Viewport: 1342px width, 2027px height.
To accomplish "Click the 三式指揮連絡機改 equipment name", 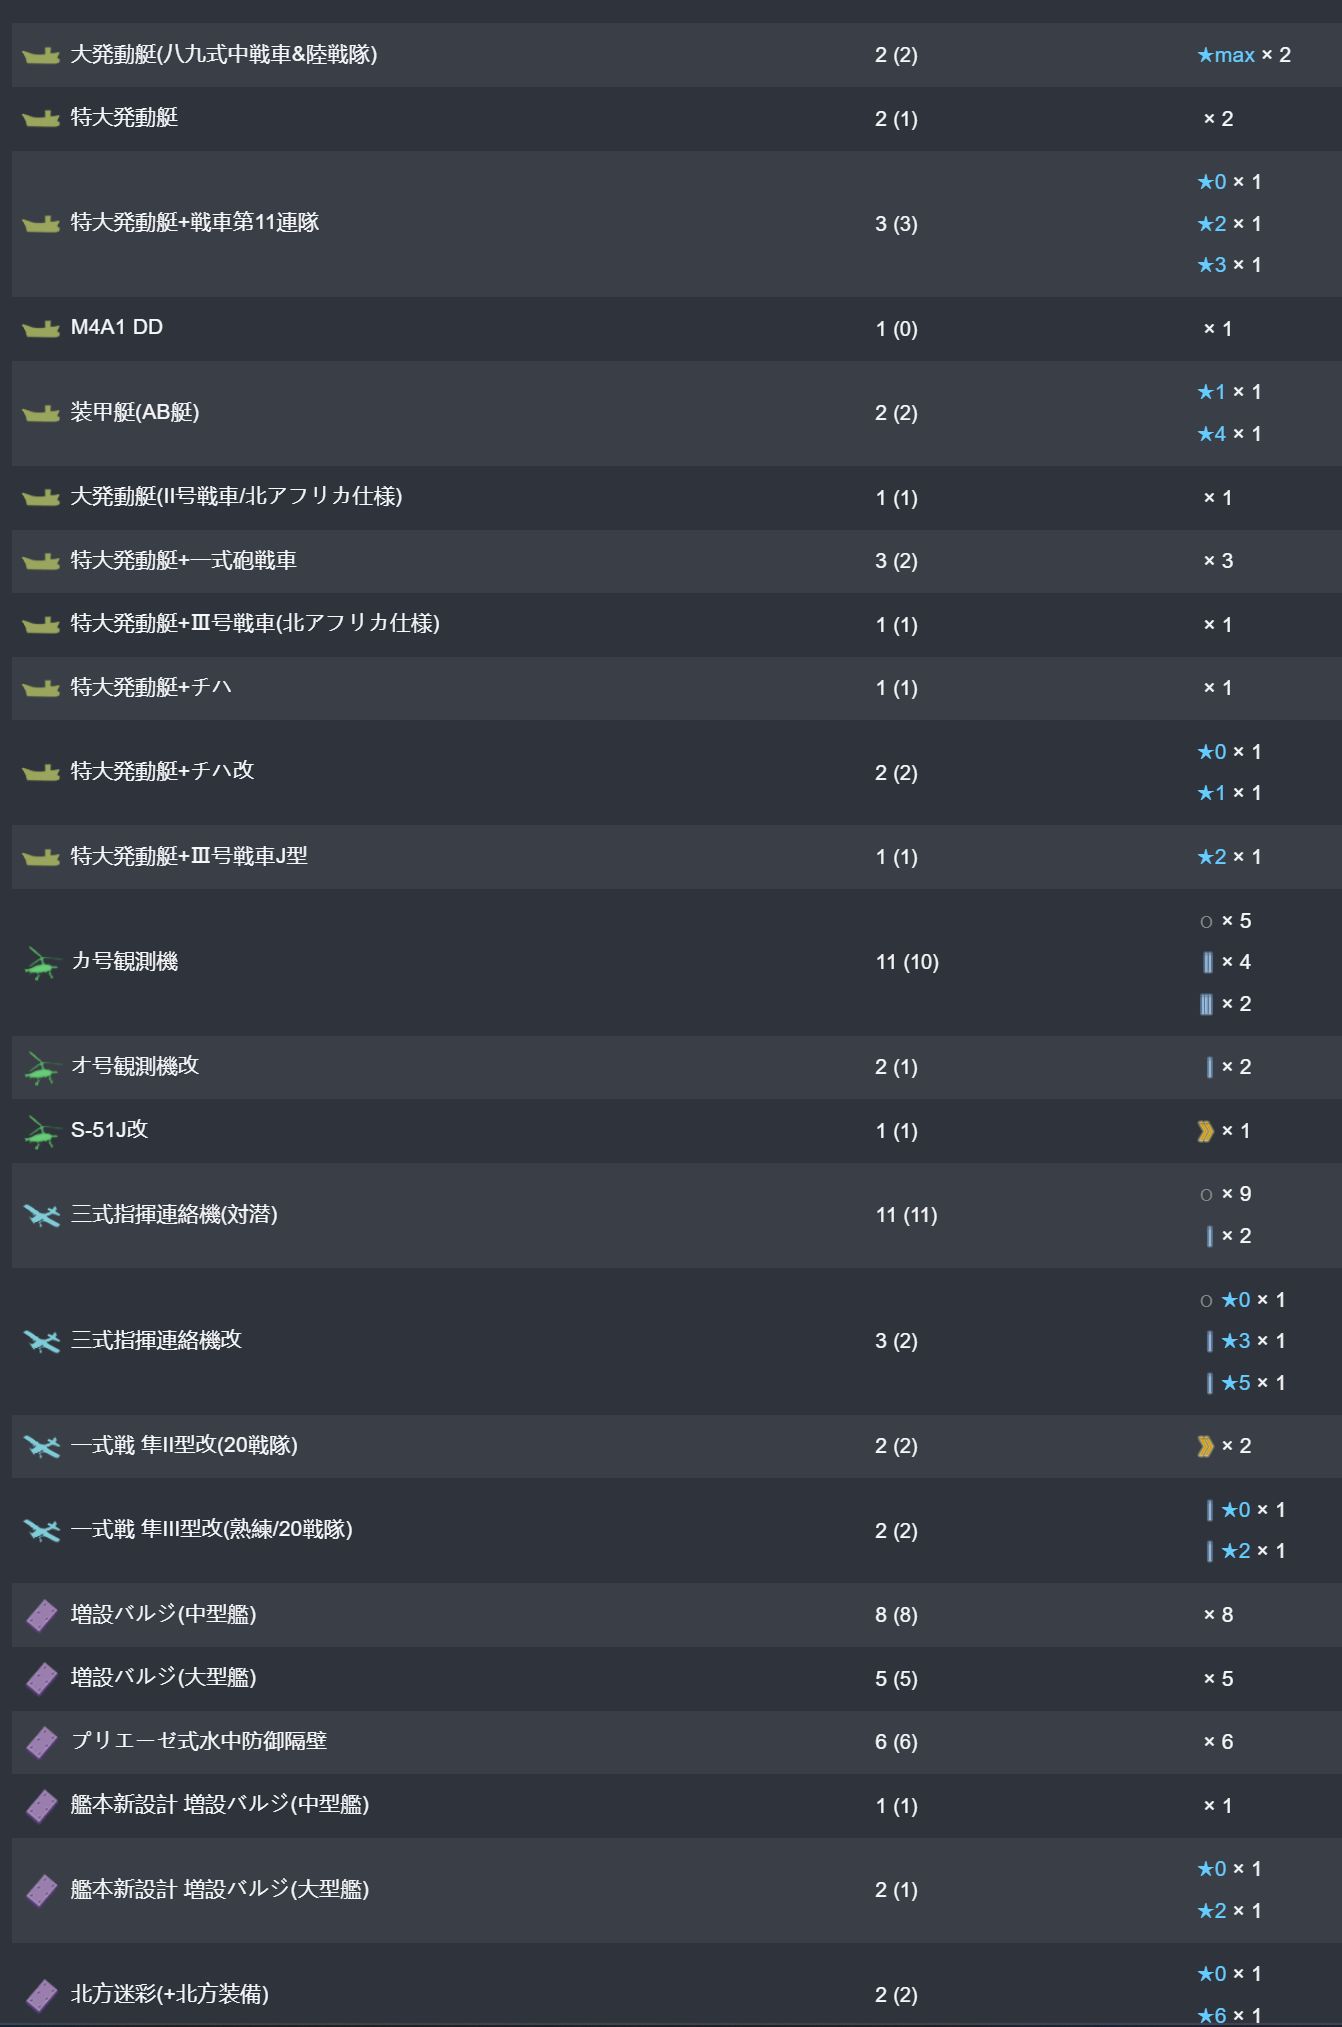I will pyautogui.click(x=156, y=1340).
